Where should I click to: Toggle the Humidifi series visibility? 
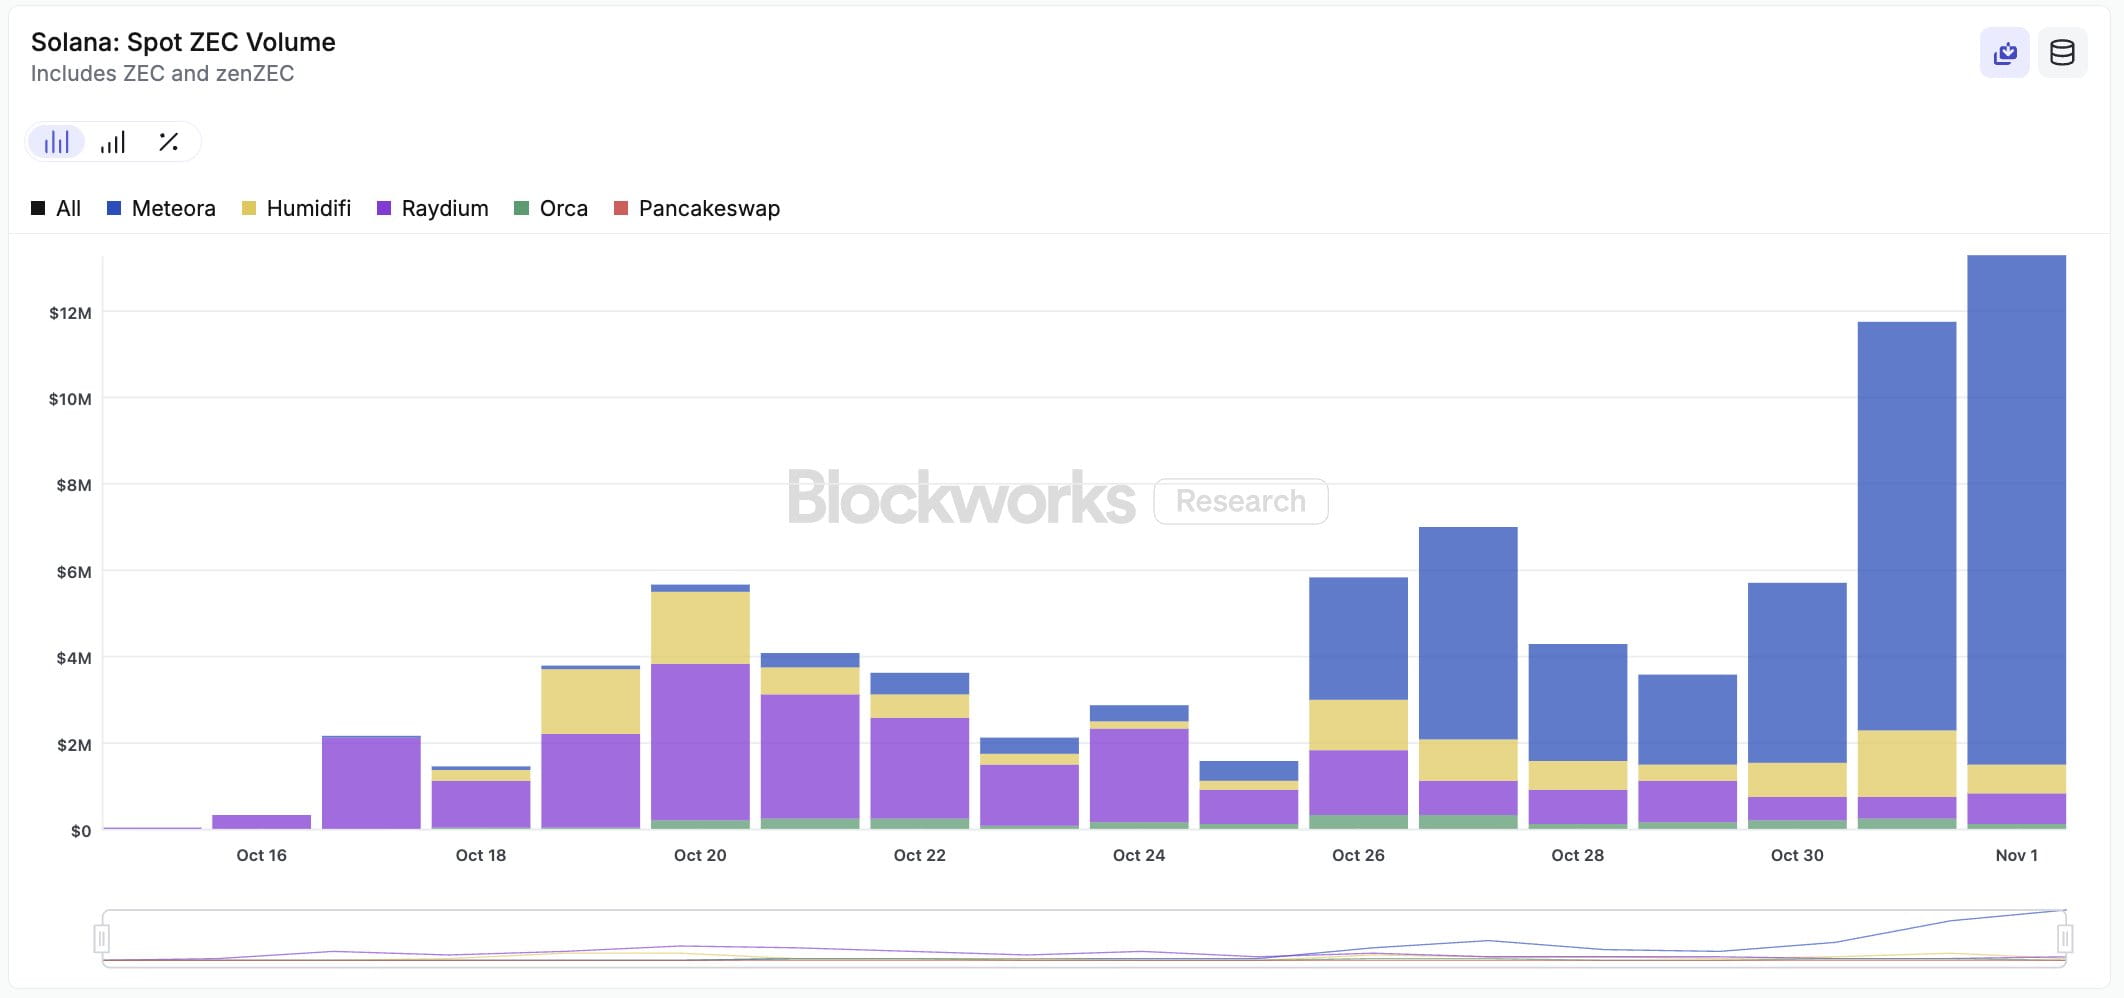(x=309, y=208)
